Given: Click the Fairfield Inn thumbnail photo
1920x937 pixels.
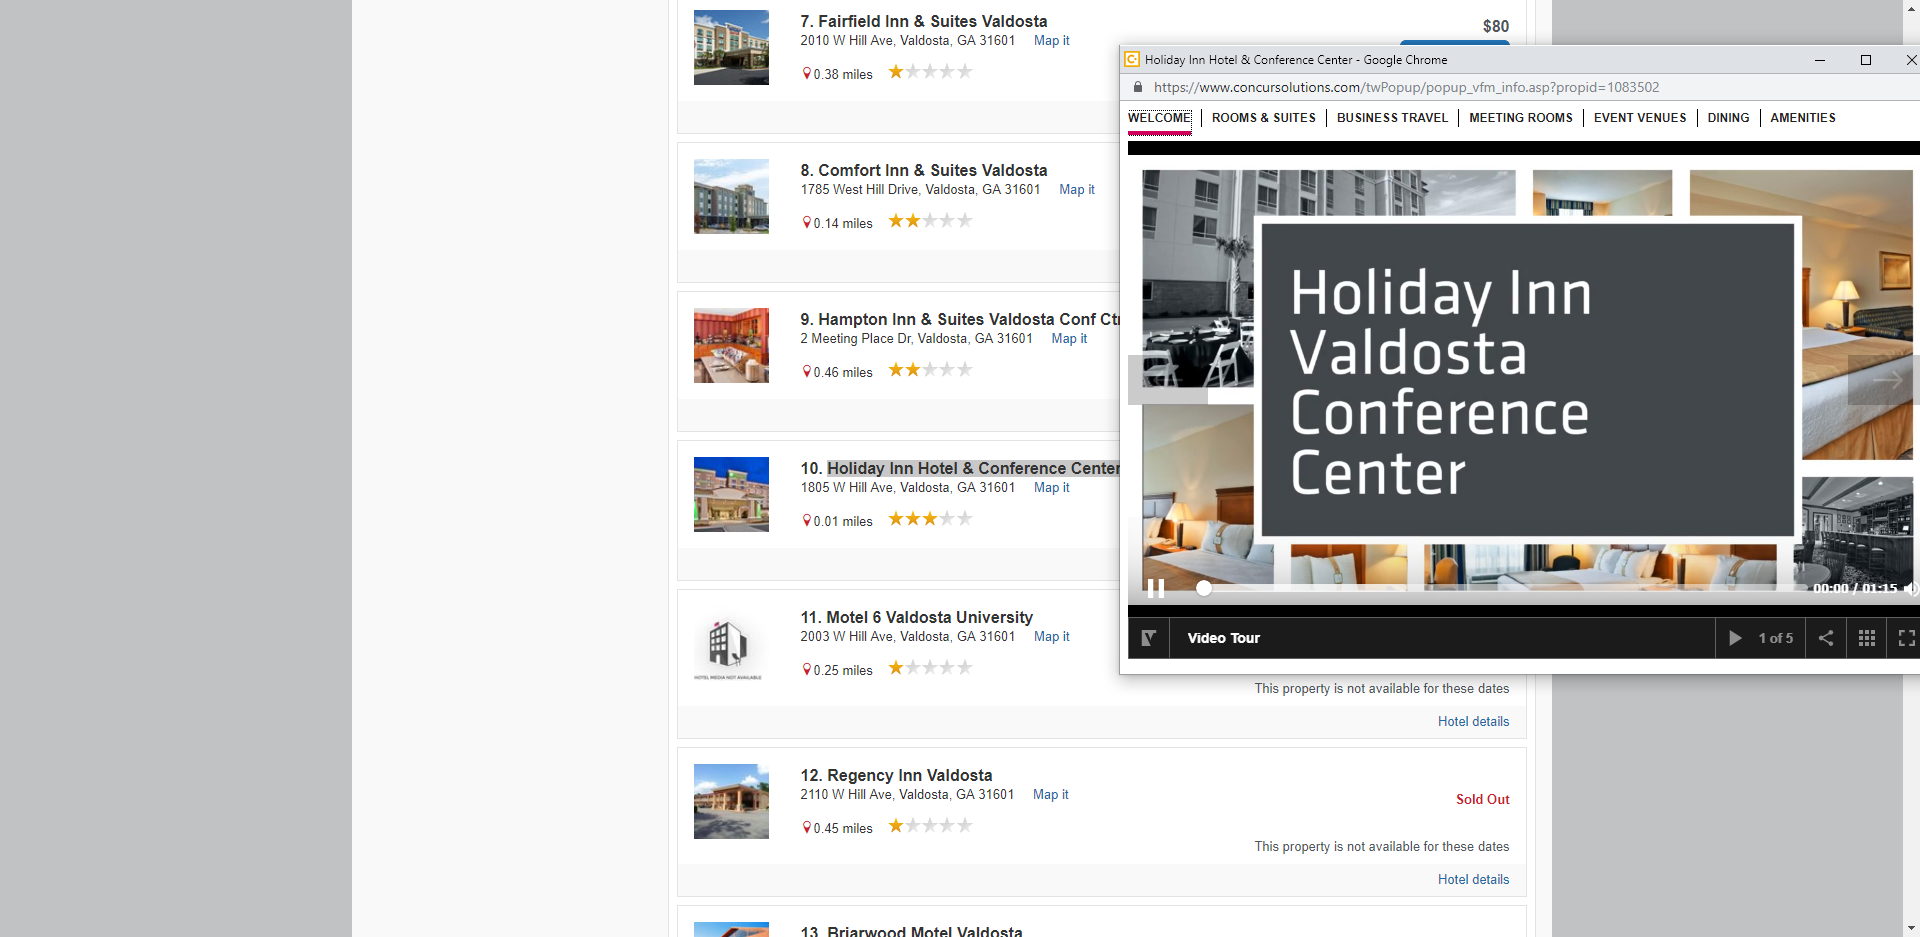Looking at the screenshot, I should pyautogui.click(x=732, y=47).
